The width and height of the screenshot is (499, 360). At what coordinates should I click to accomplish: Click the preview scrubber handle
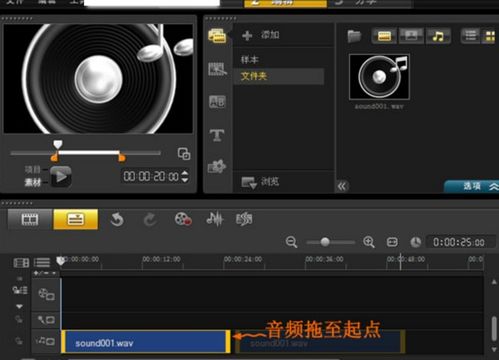coord(58,144)
